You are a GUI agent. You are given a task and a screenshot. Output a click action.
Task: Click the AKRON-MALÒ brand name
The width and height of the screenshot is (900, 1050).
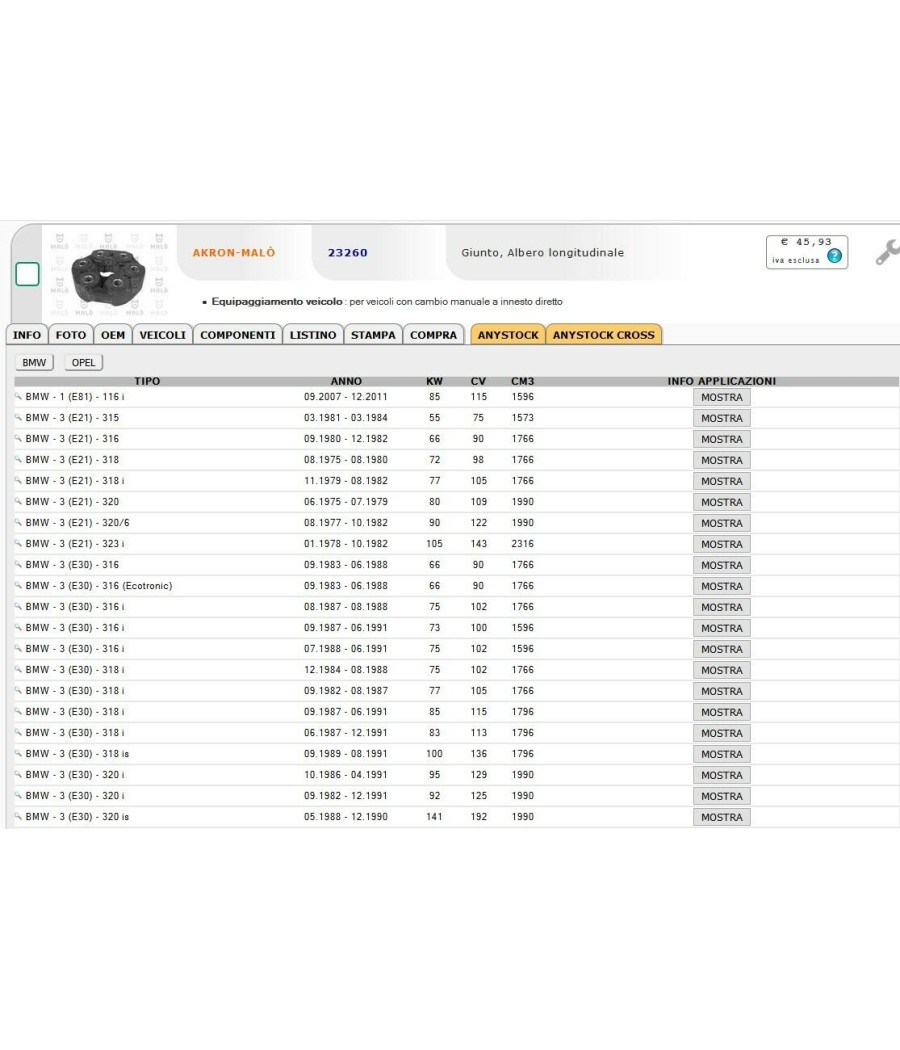234,252
